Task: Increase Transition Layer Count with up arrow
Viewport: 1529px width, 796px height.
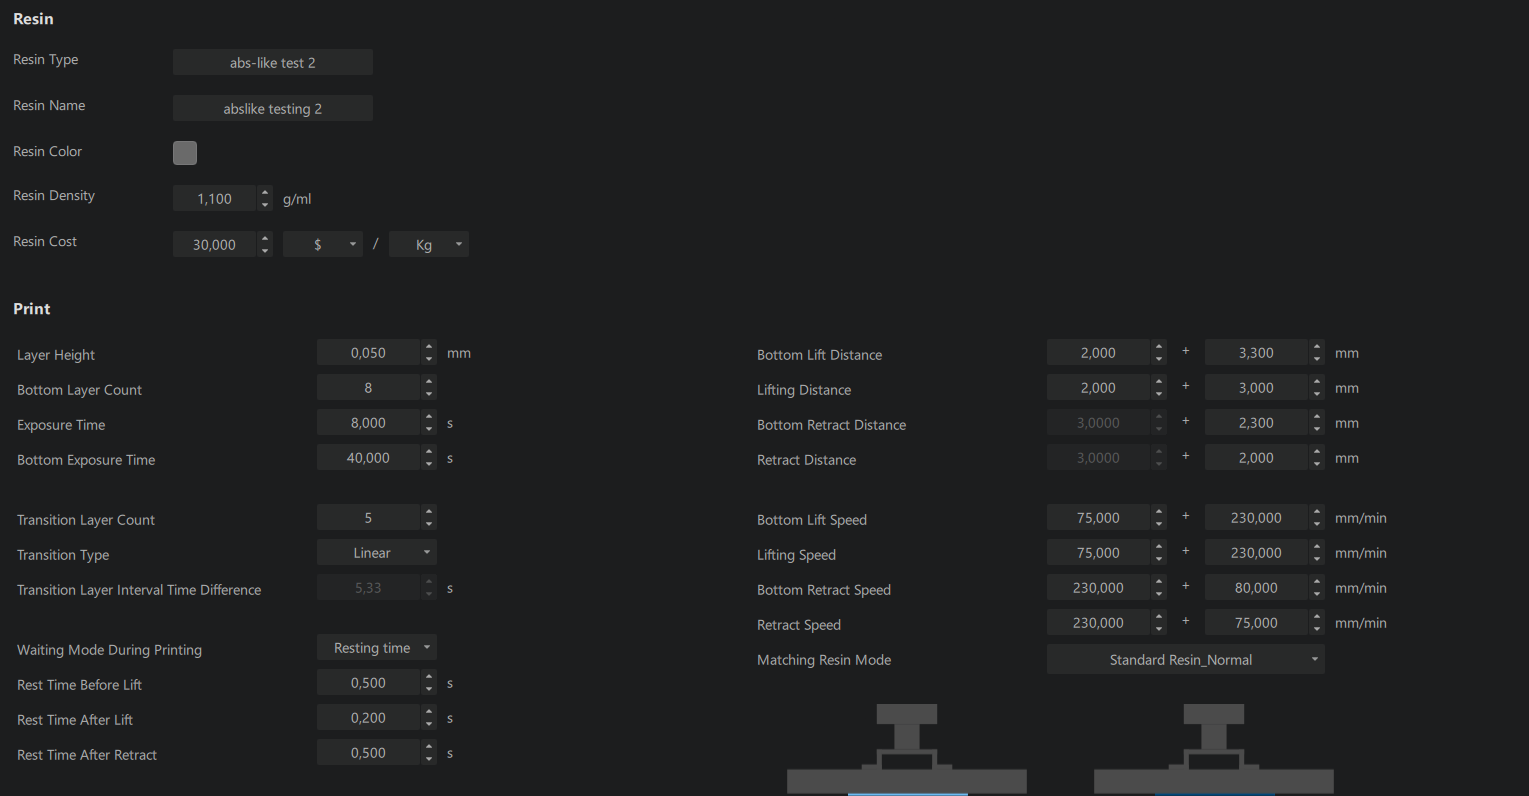Action: click(429, 511)
